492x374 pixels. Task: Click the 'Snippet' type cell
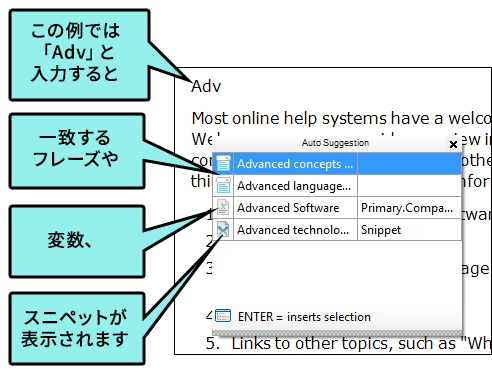(409, 230)
